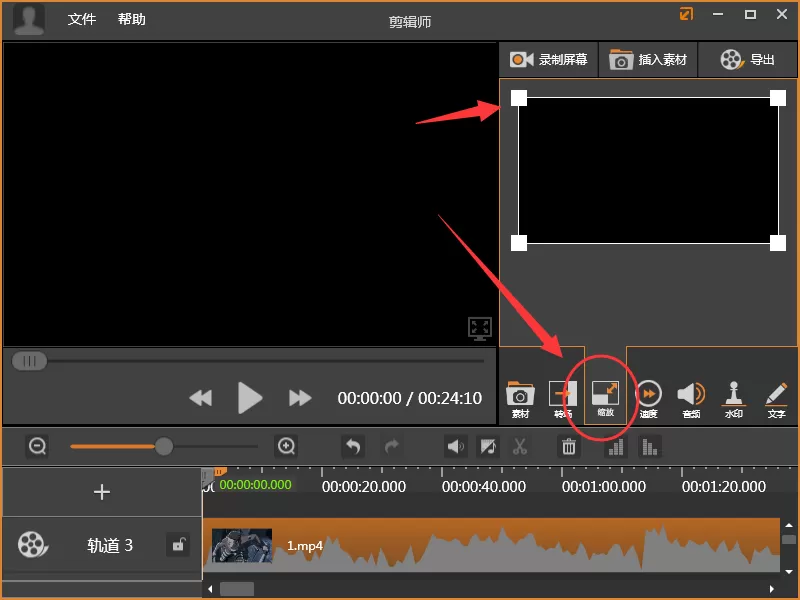Viewport: 800px width, 600px height.
Task: Click the bottom-left crop handle in zoom panel
Action: pos(519,243)
